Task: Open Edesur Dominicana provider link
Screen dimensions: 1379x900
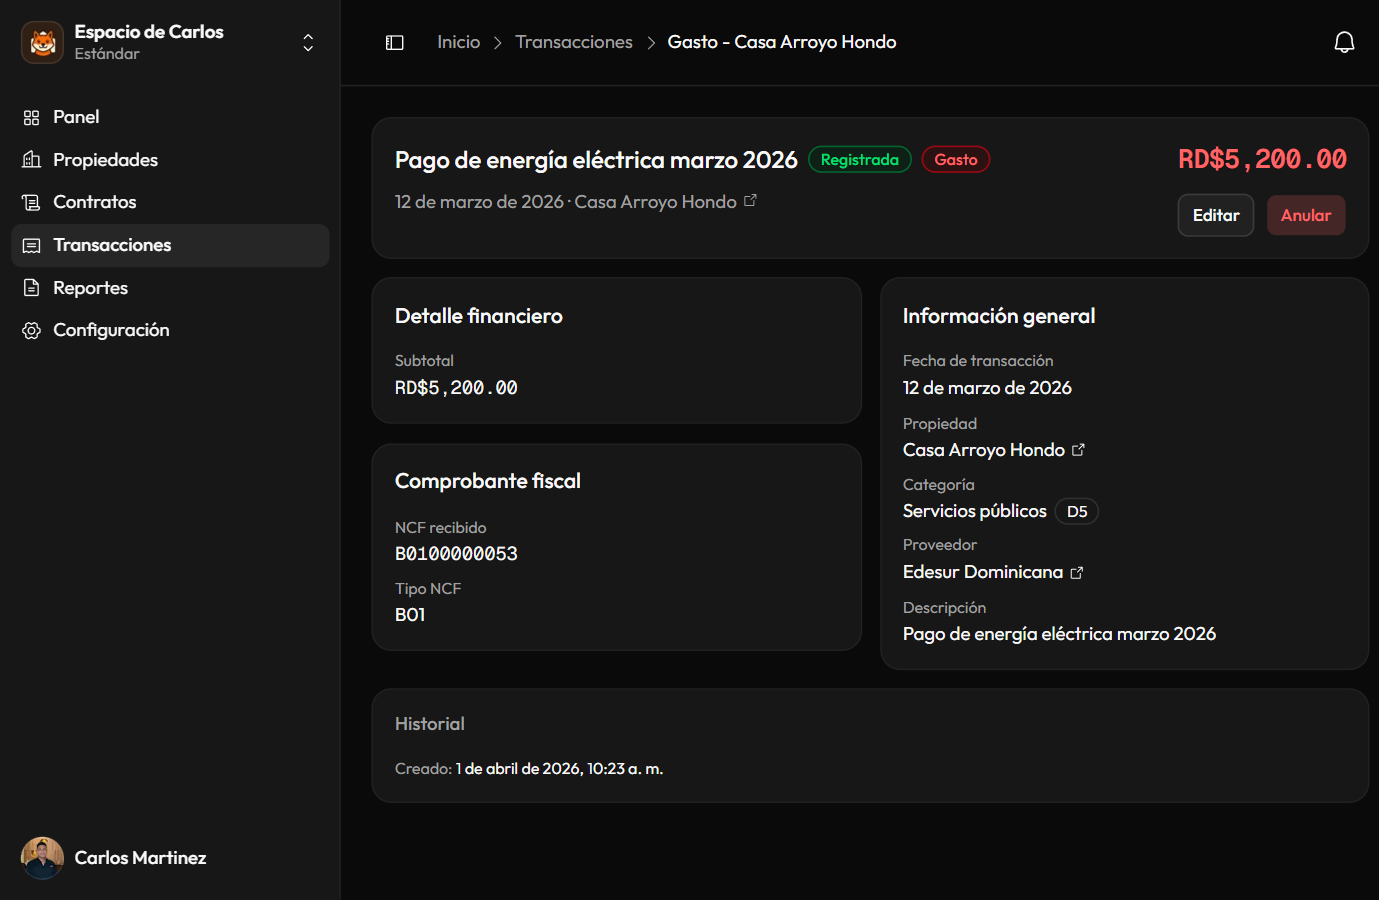Action: click(x=983, y=572)
